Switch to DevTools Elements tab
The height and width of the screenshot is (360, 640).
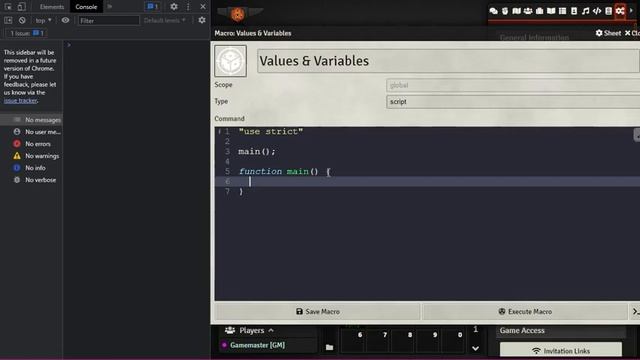(52, 7)
